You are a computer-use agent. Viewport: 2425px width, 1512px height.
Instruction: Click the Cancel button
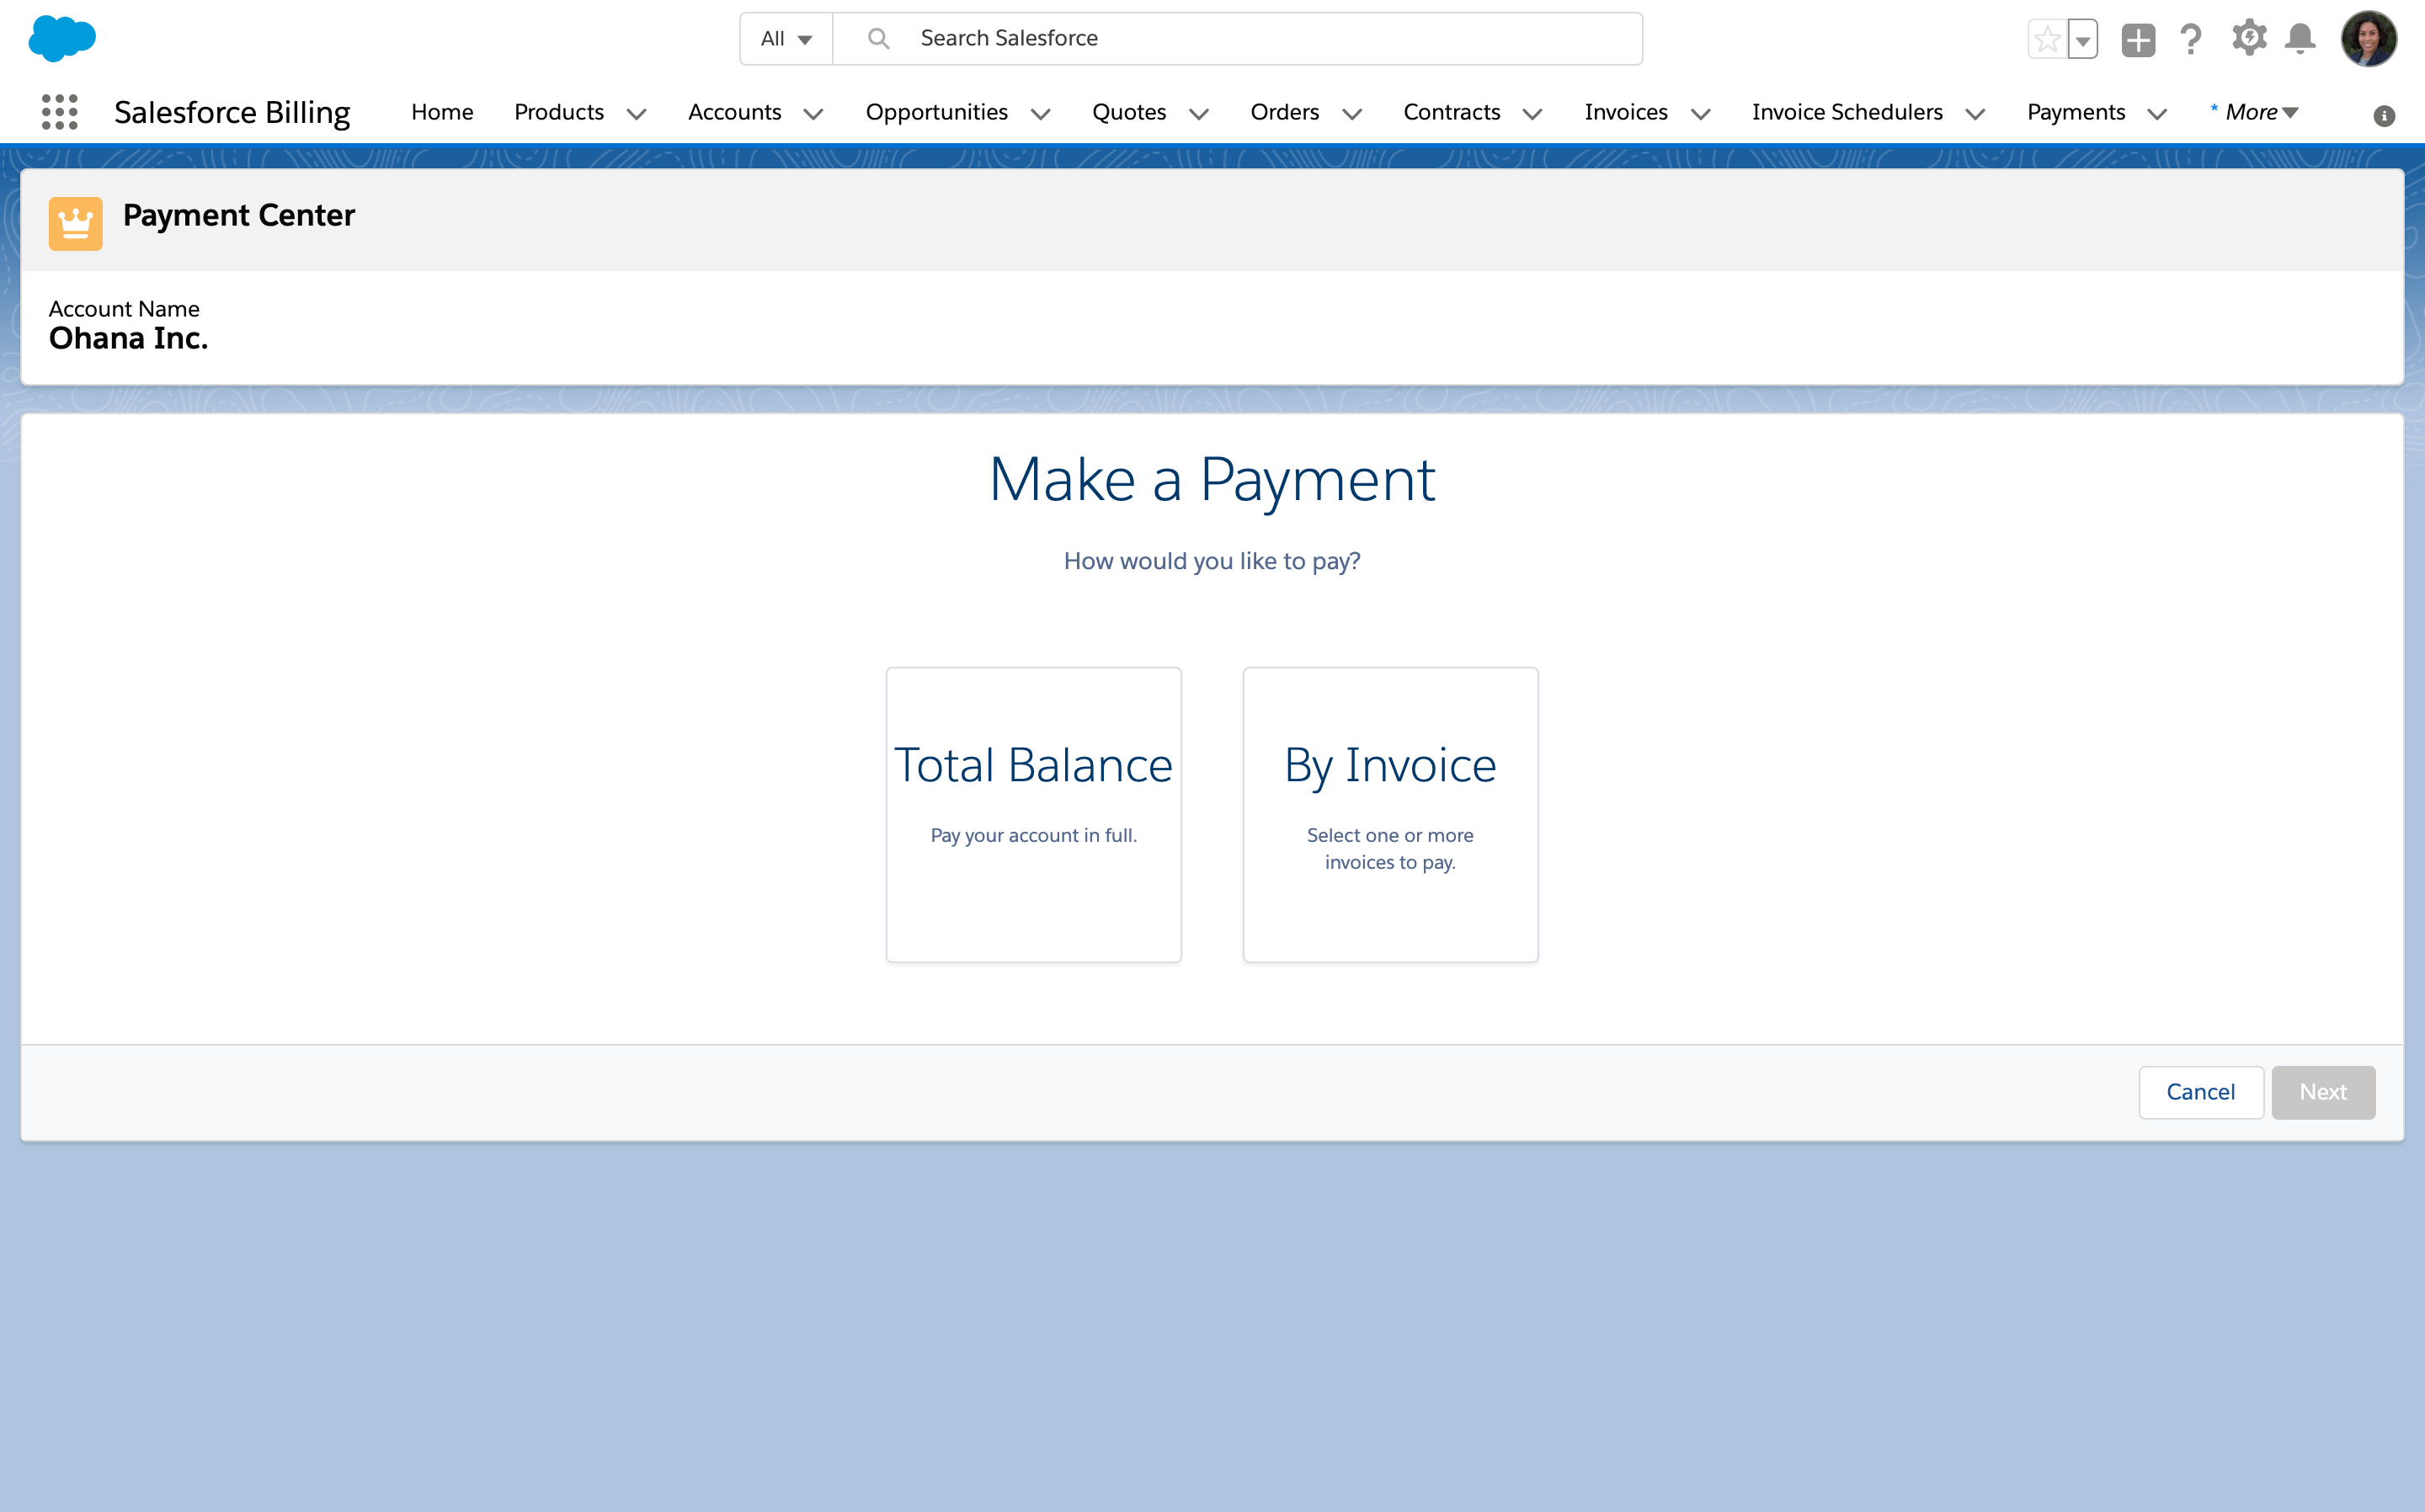[x=2199, y=1092]
